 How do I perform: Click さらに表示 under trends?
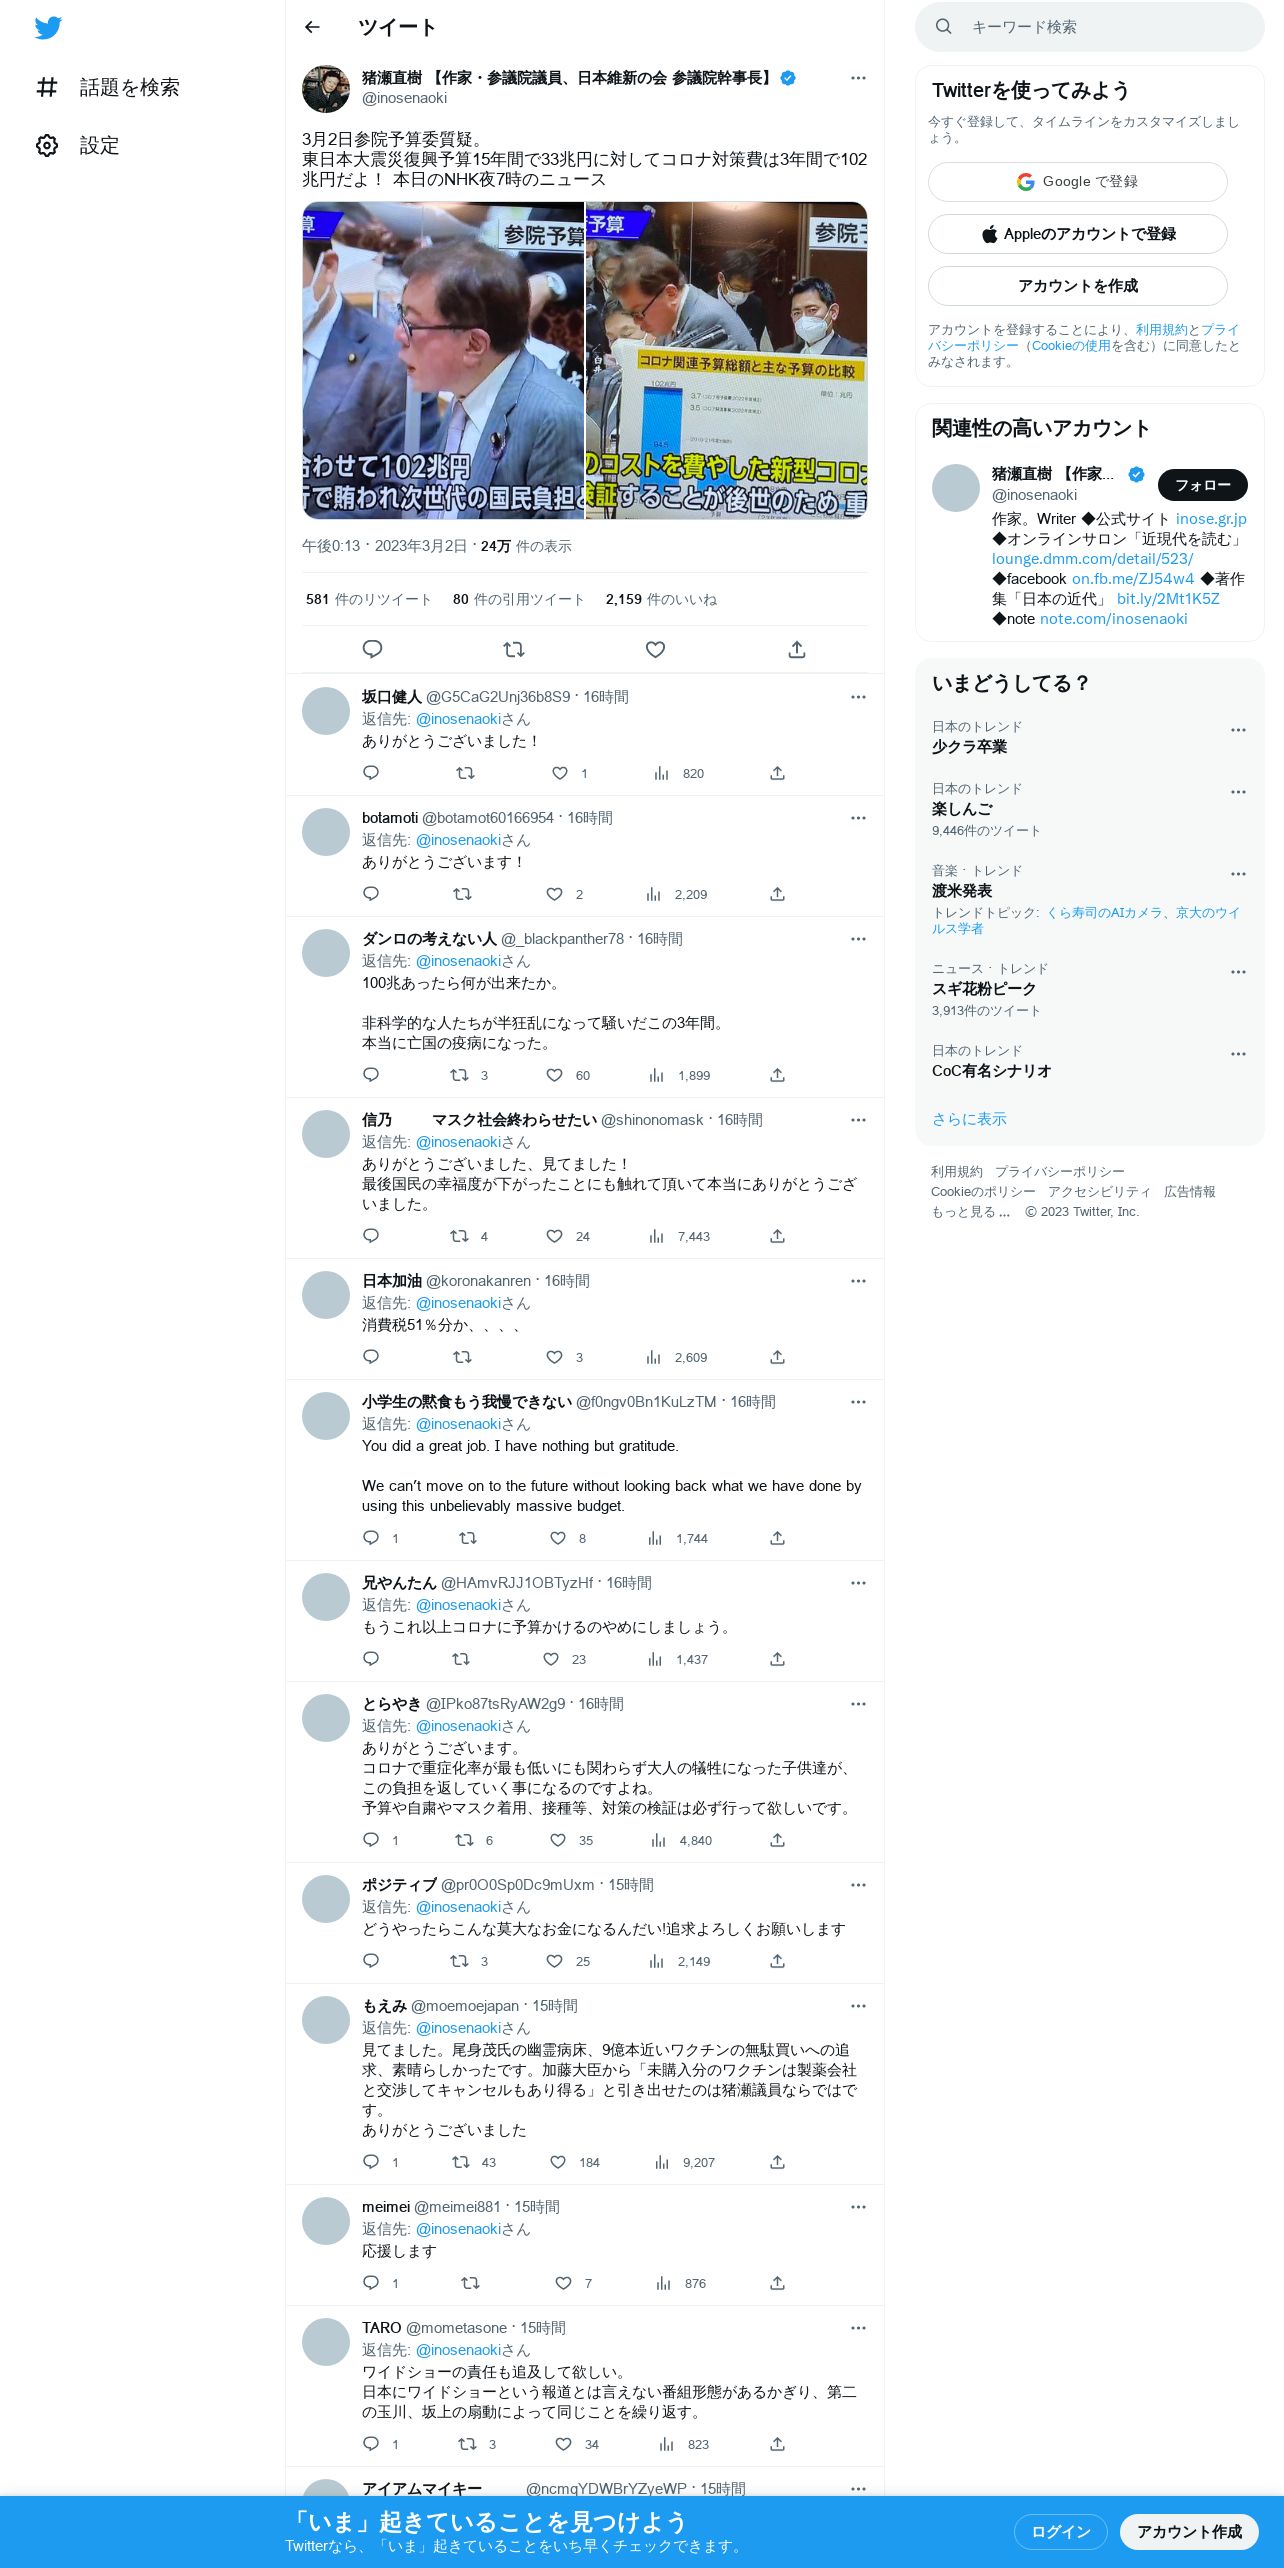pos(969,1119)
